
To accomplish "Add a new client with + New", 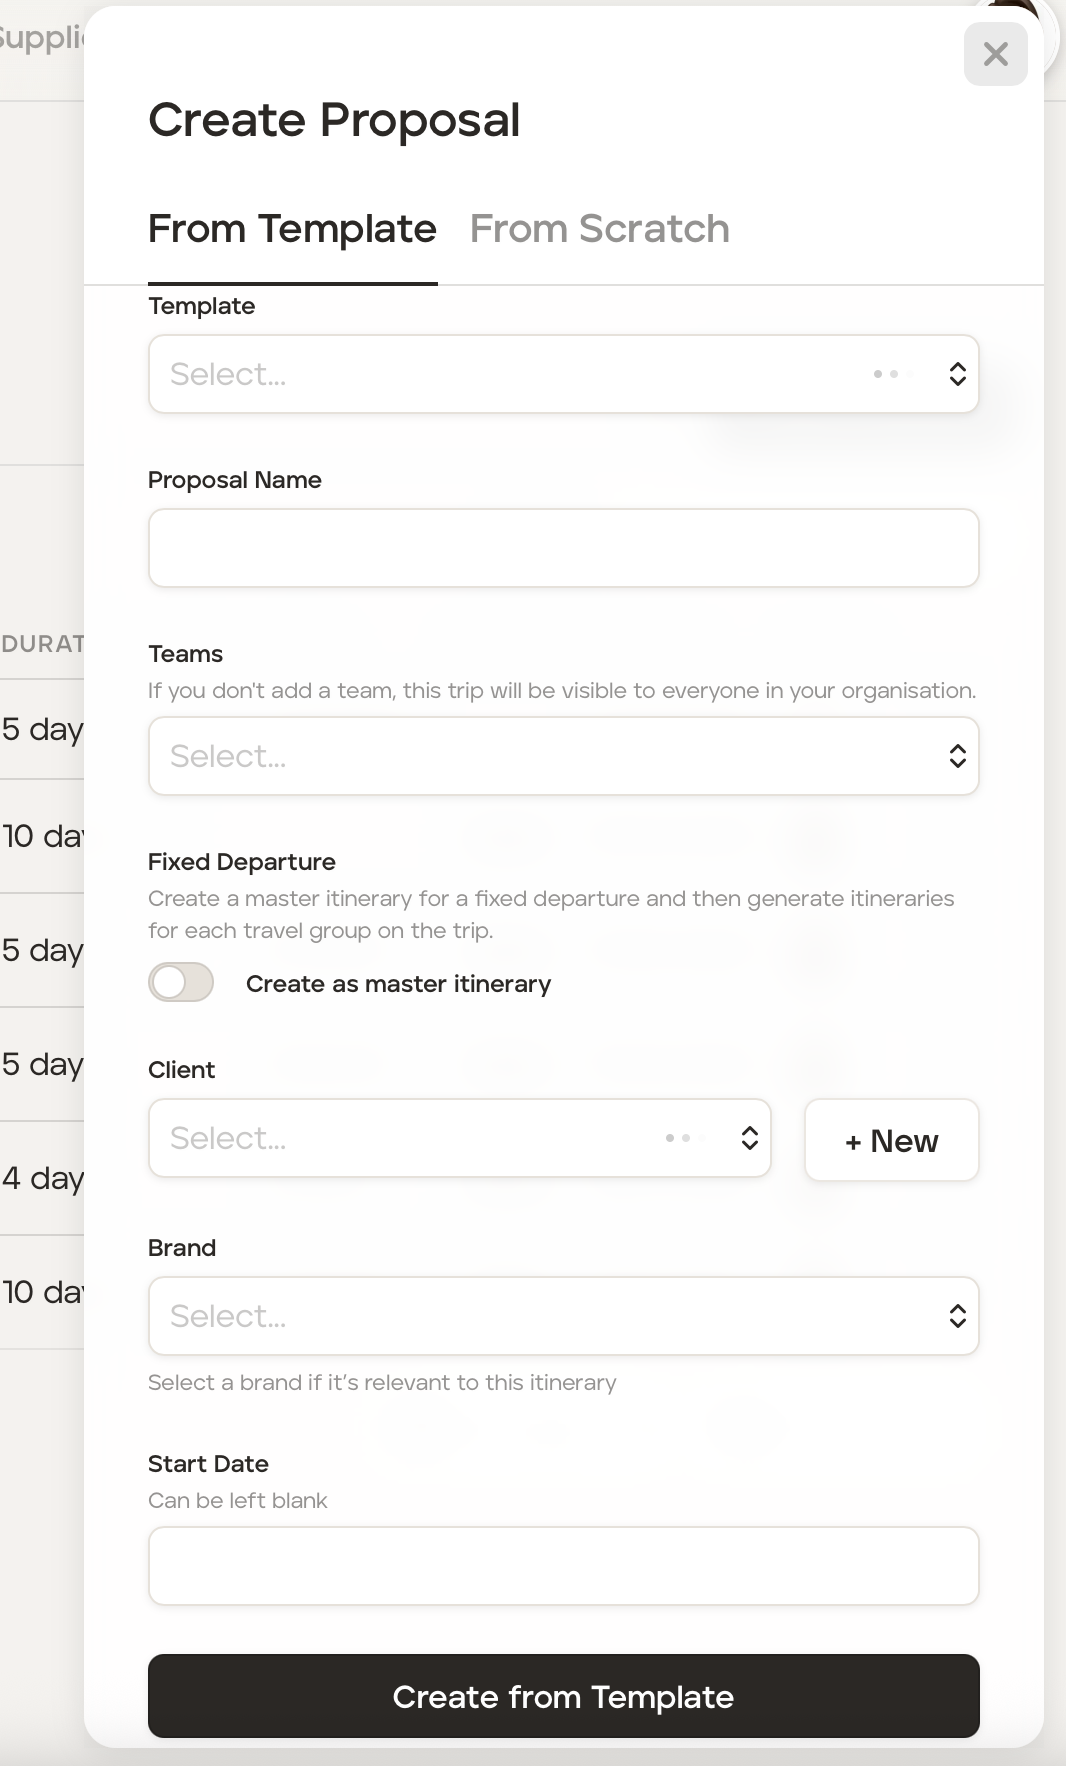I will (891, 1140).
